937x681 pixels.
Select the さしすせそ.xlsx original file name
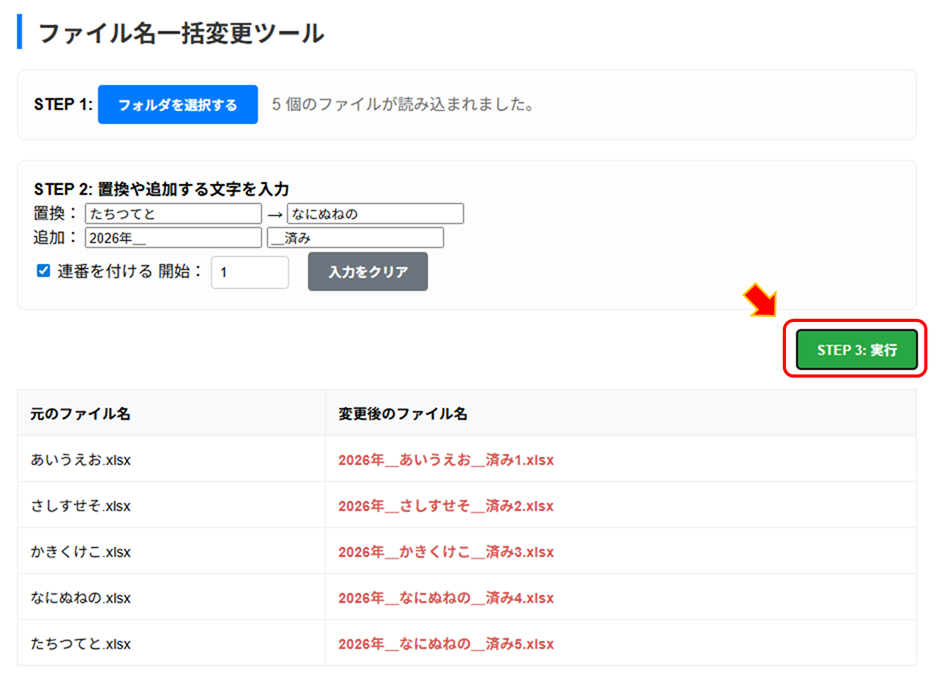coord(81,506)
